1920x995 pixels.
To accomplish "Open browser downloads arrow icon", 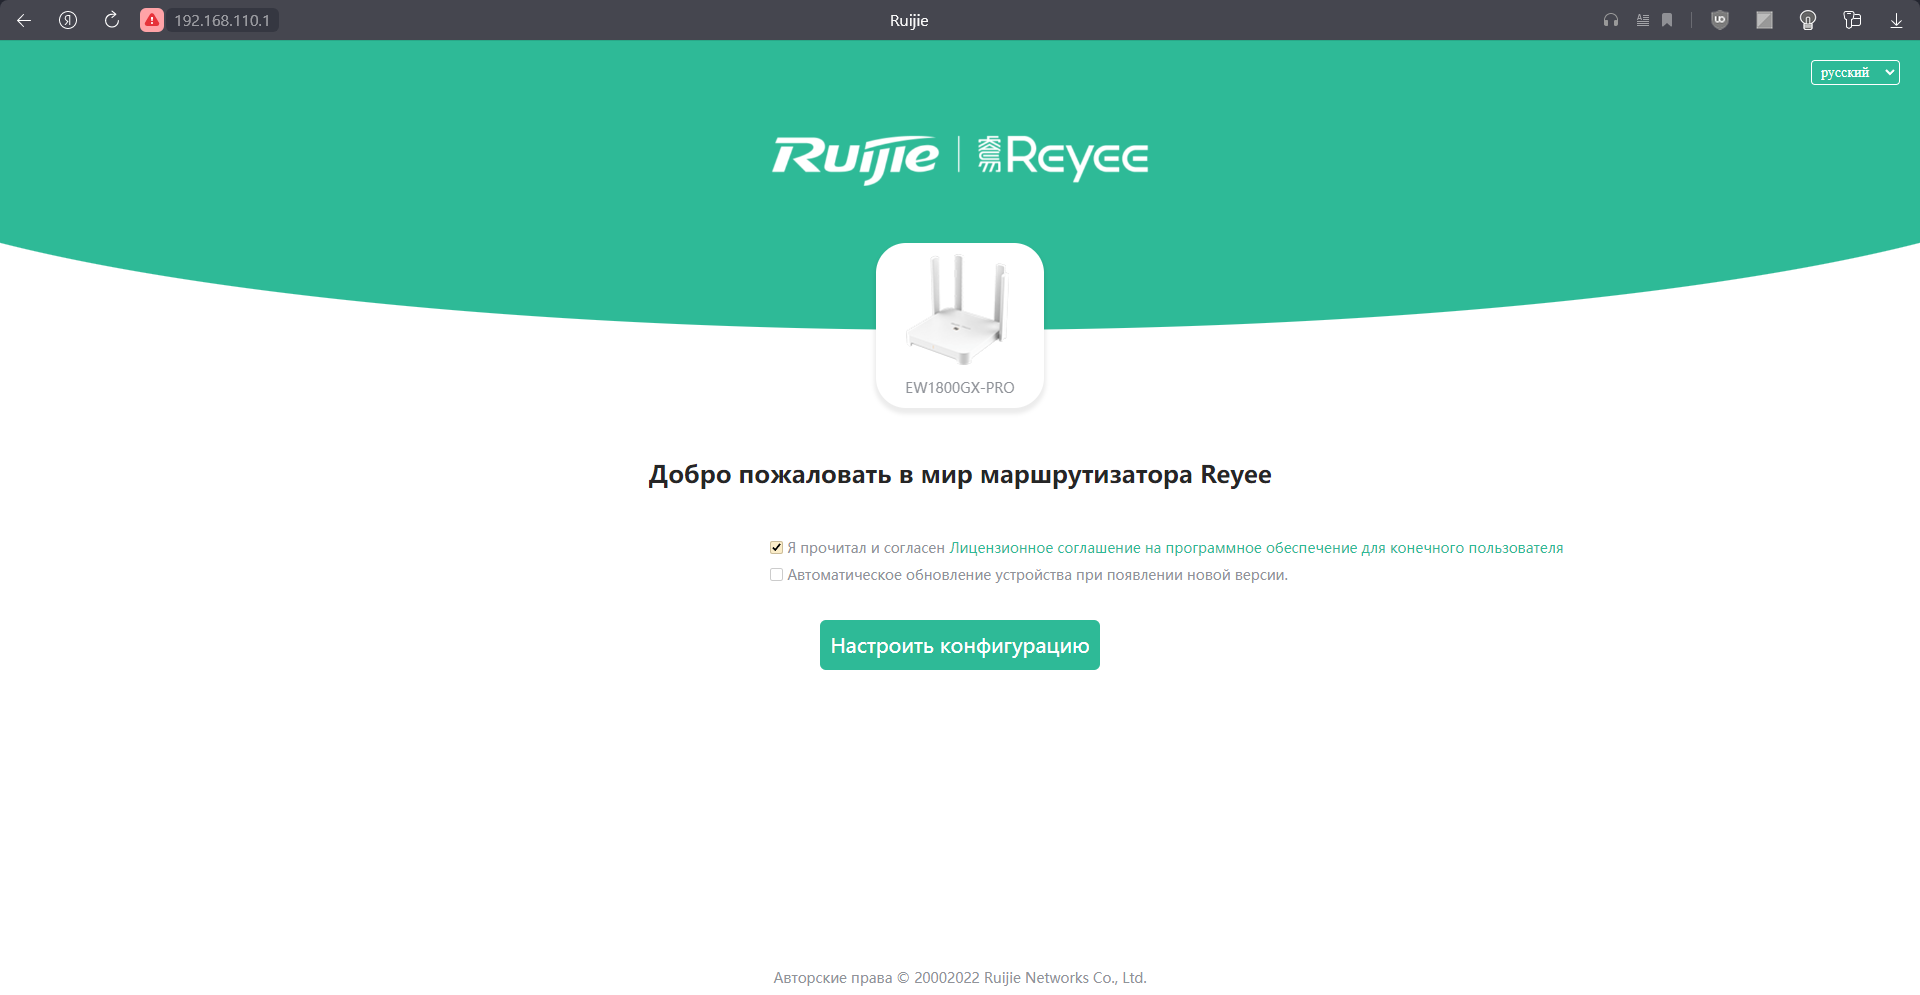I will pyautogui.click(x=1896, y=20).
